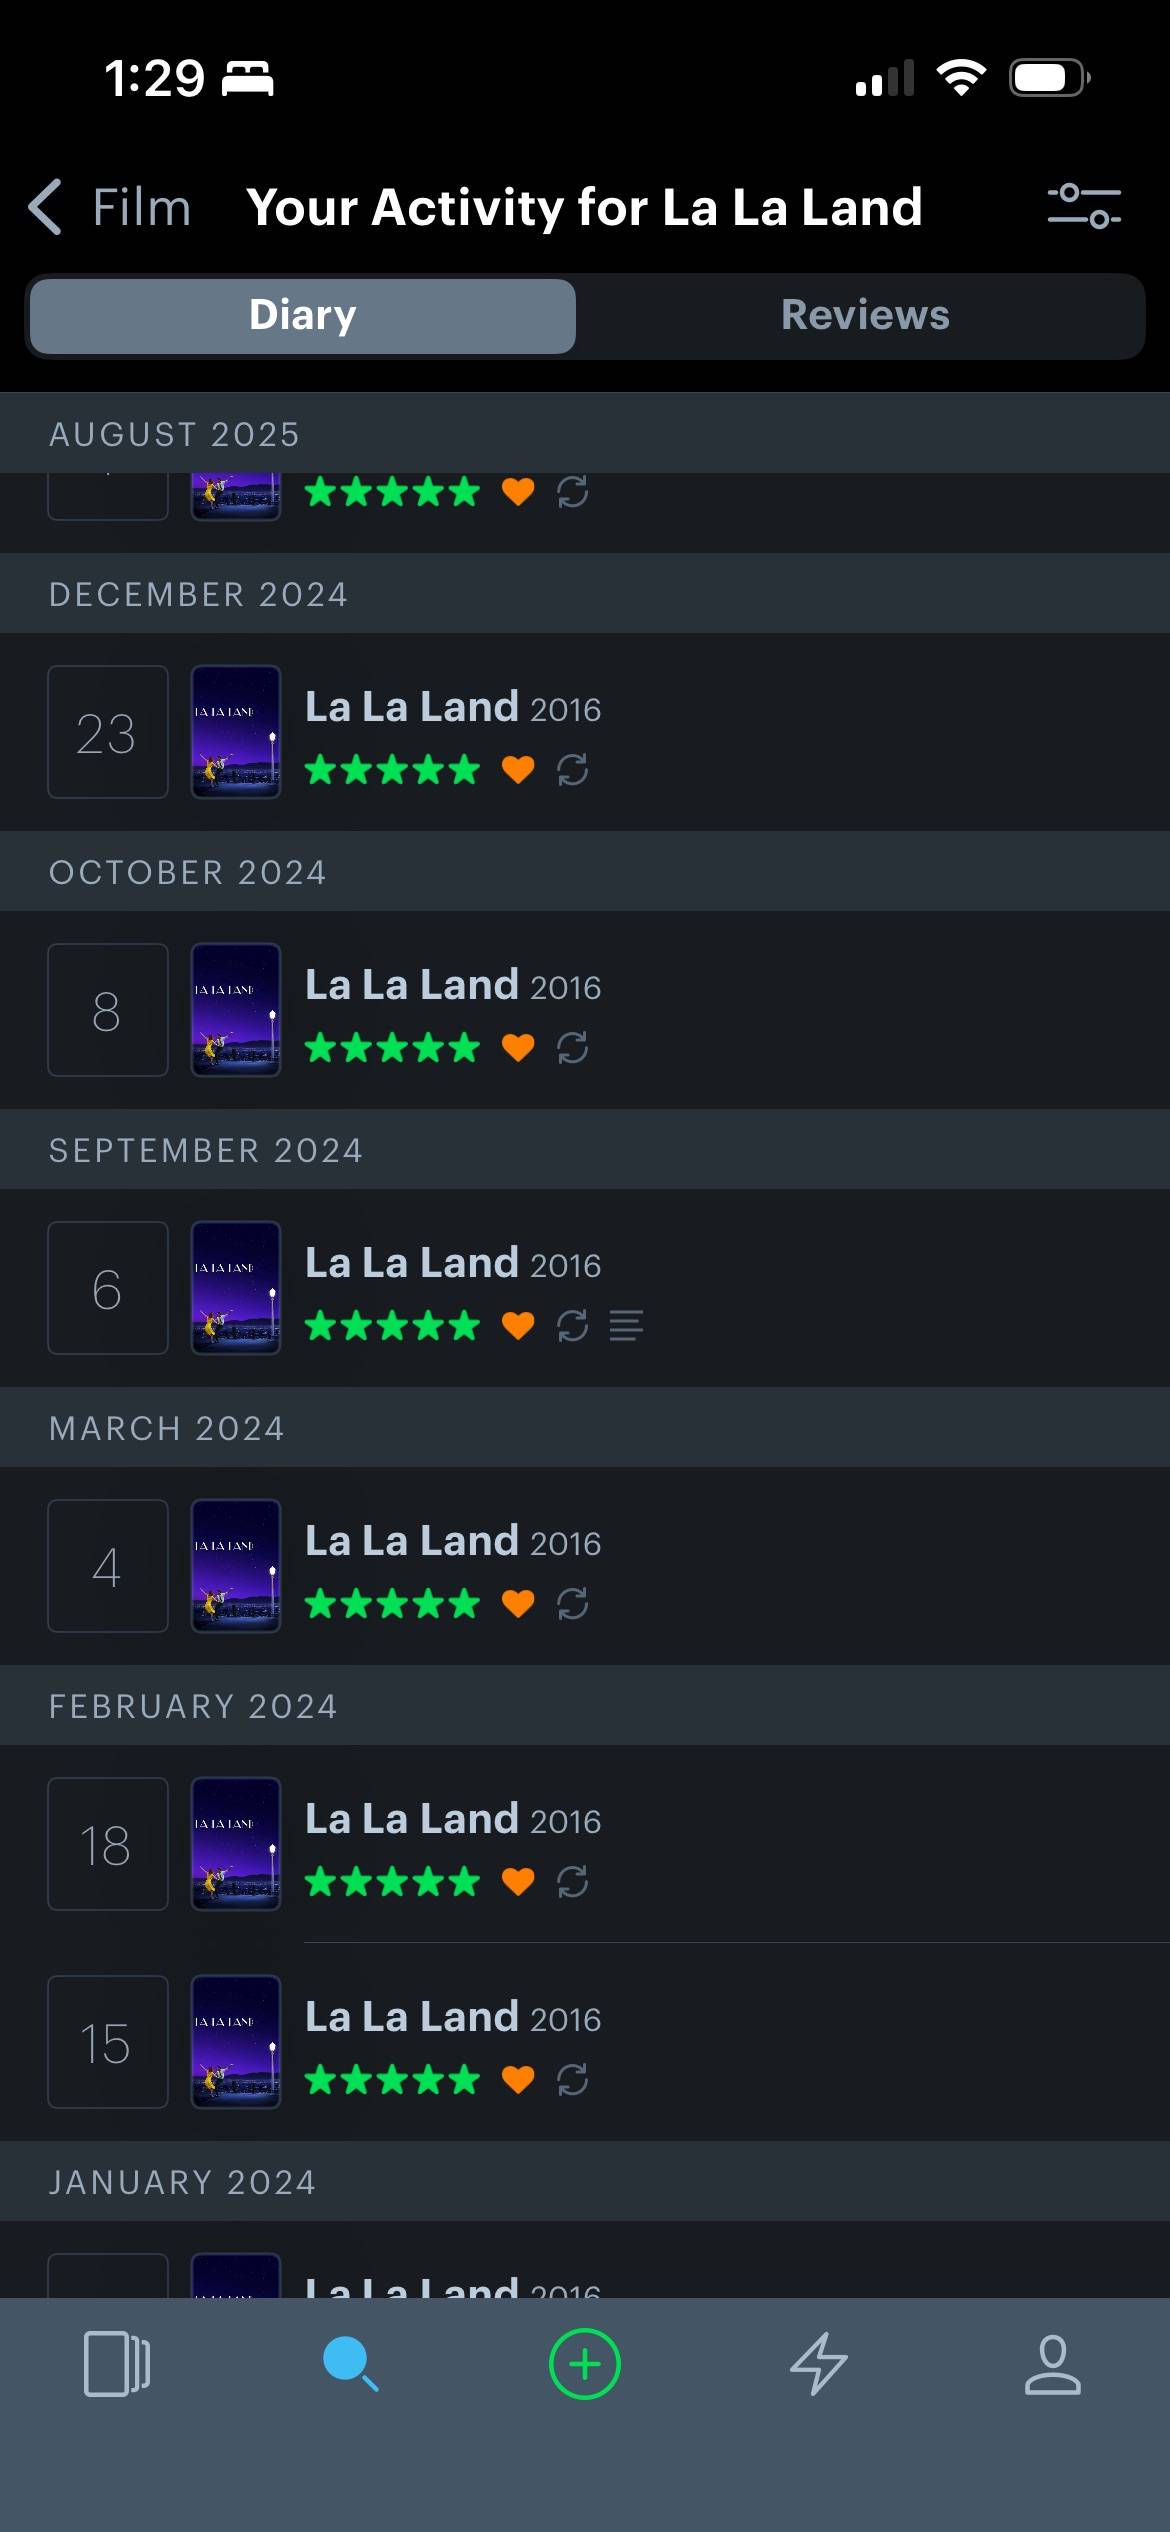This screenshot has width=1170, height=2532.
Task: Open the activity lightning bolt tab
Action: click(819, 2364)
